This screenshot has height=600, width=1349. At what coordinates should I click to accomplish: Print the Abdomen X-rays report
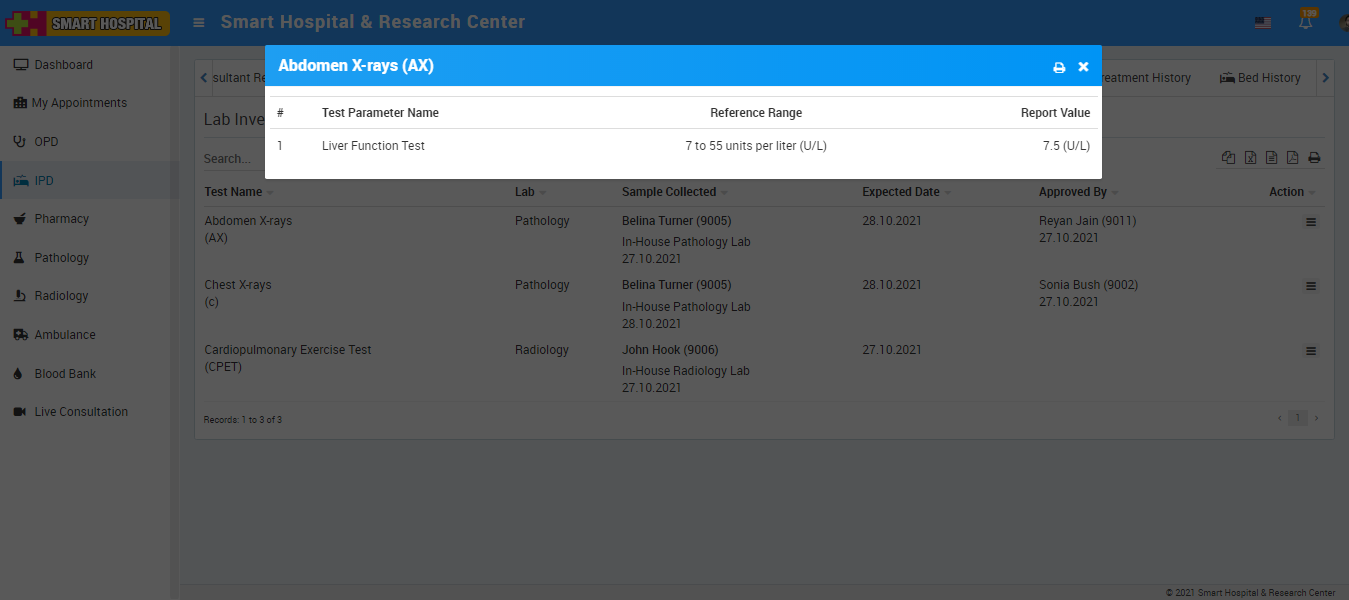pos(1059,67)
